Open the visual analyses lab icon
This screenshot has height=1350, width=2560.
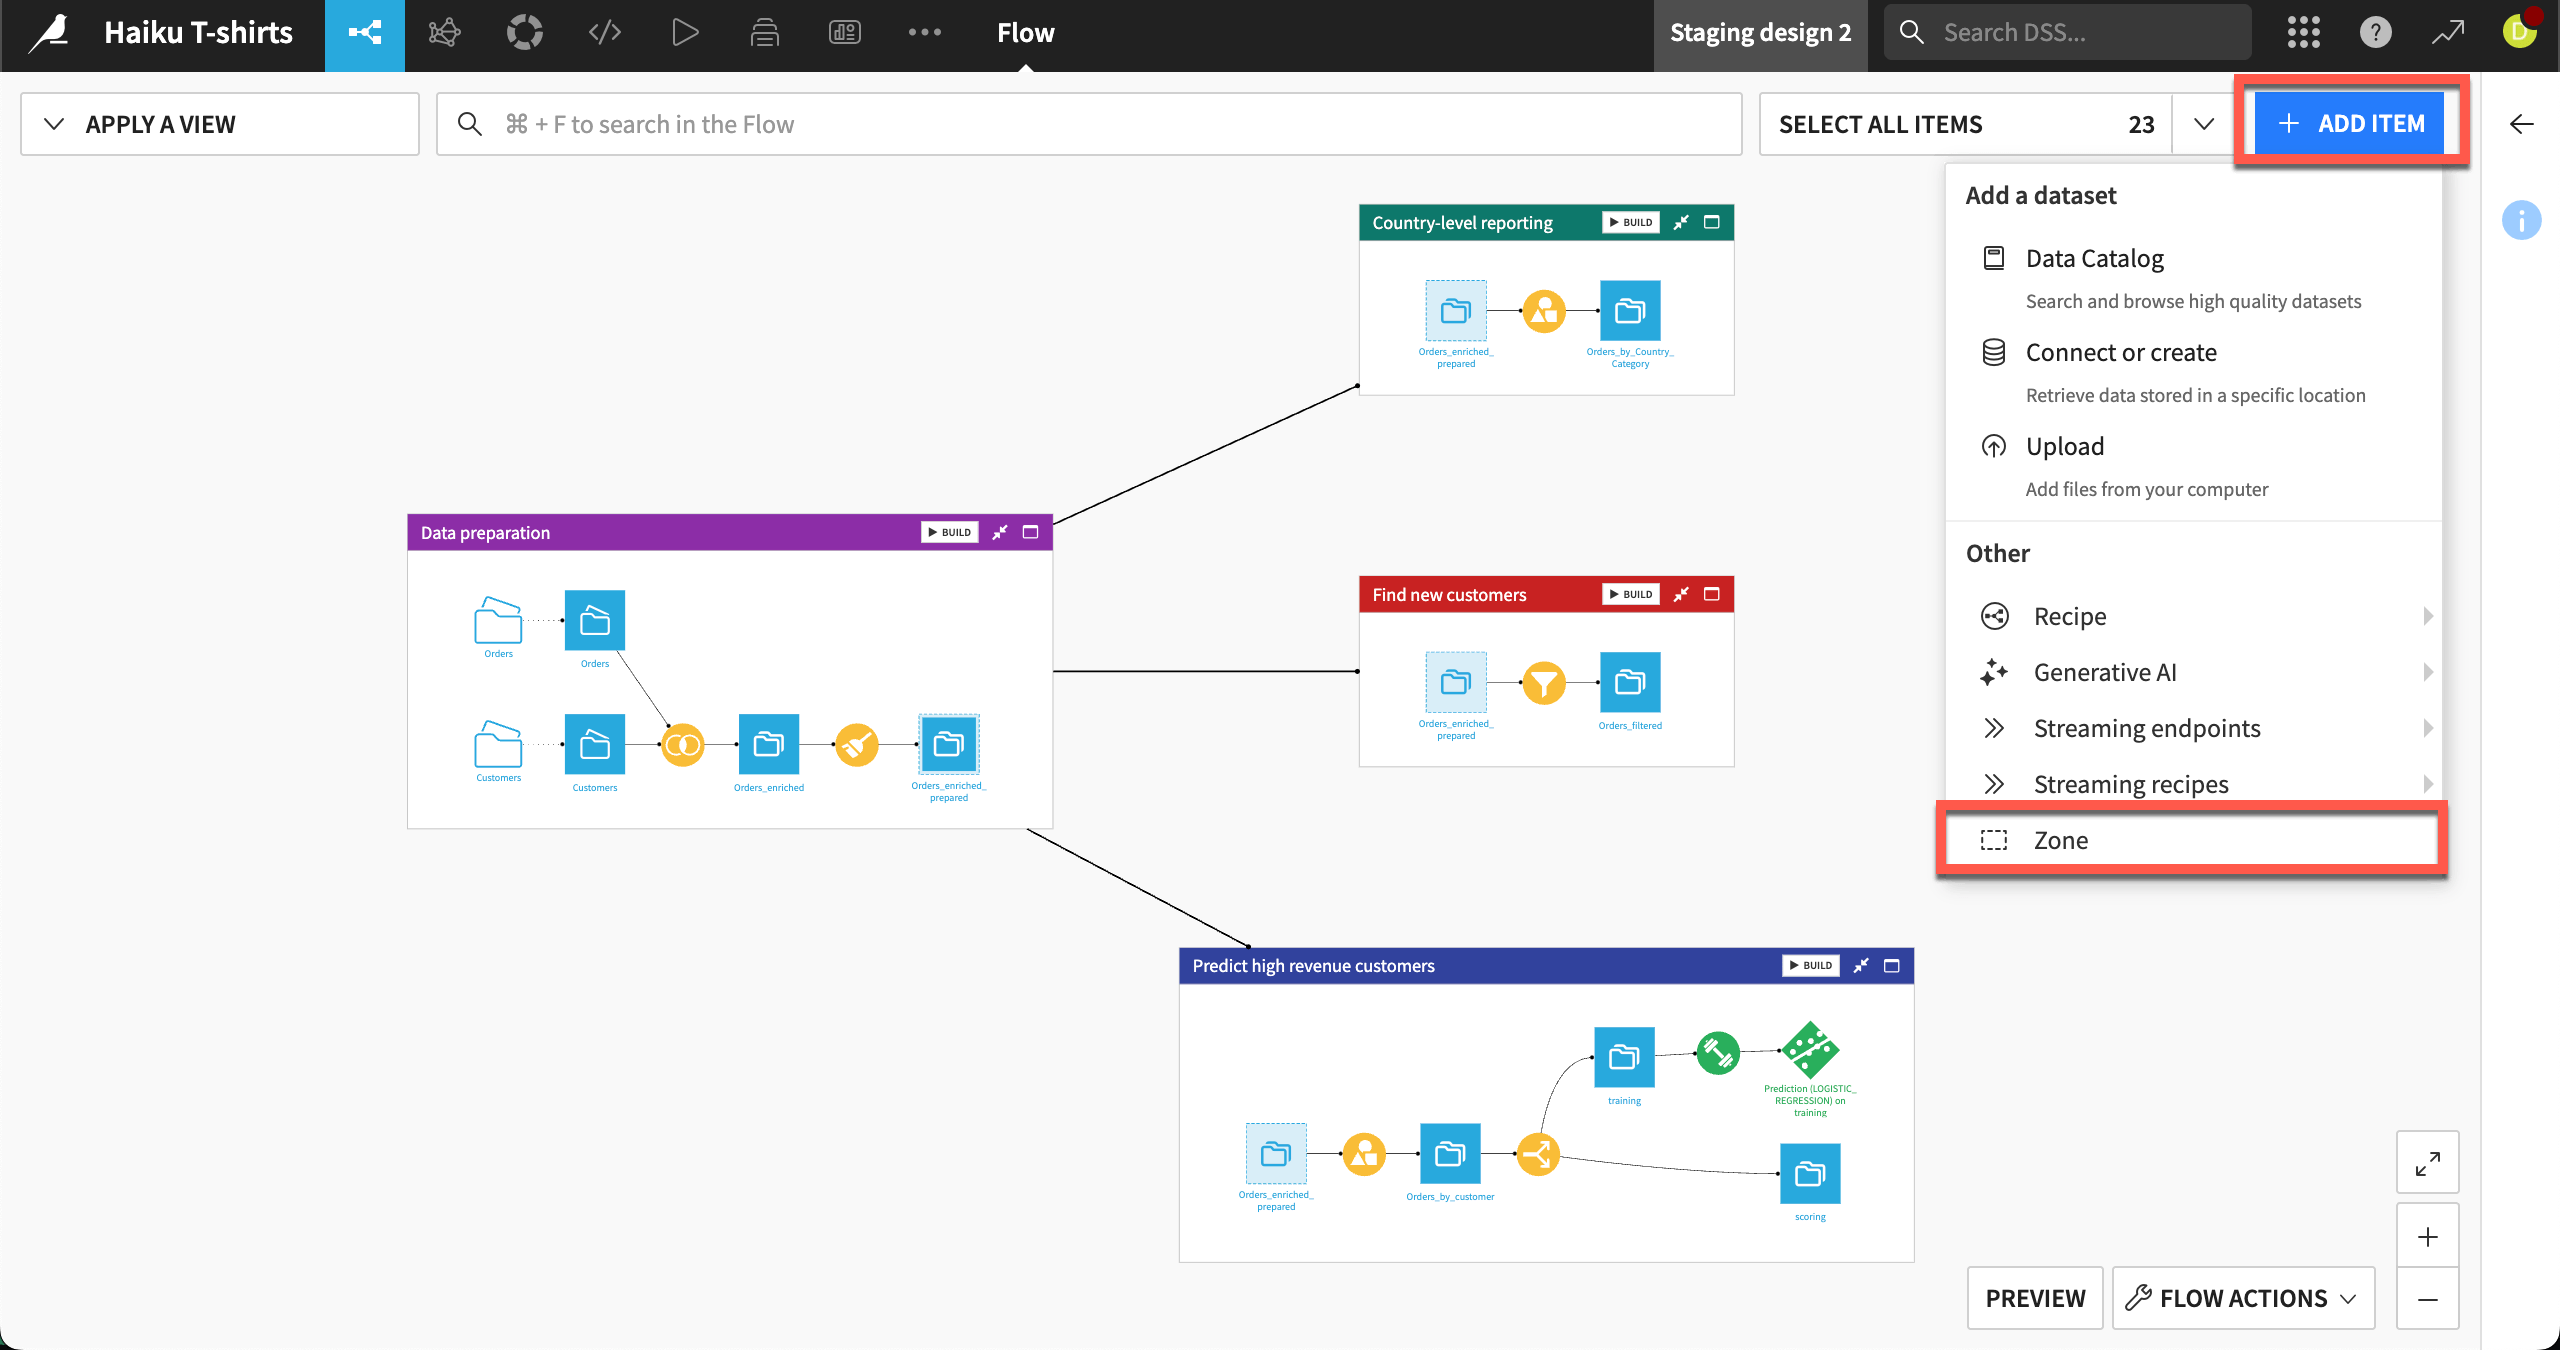coord(444,32)
